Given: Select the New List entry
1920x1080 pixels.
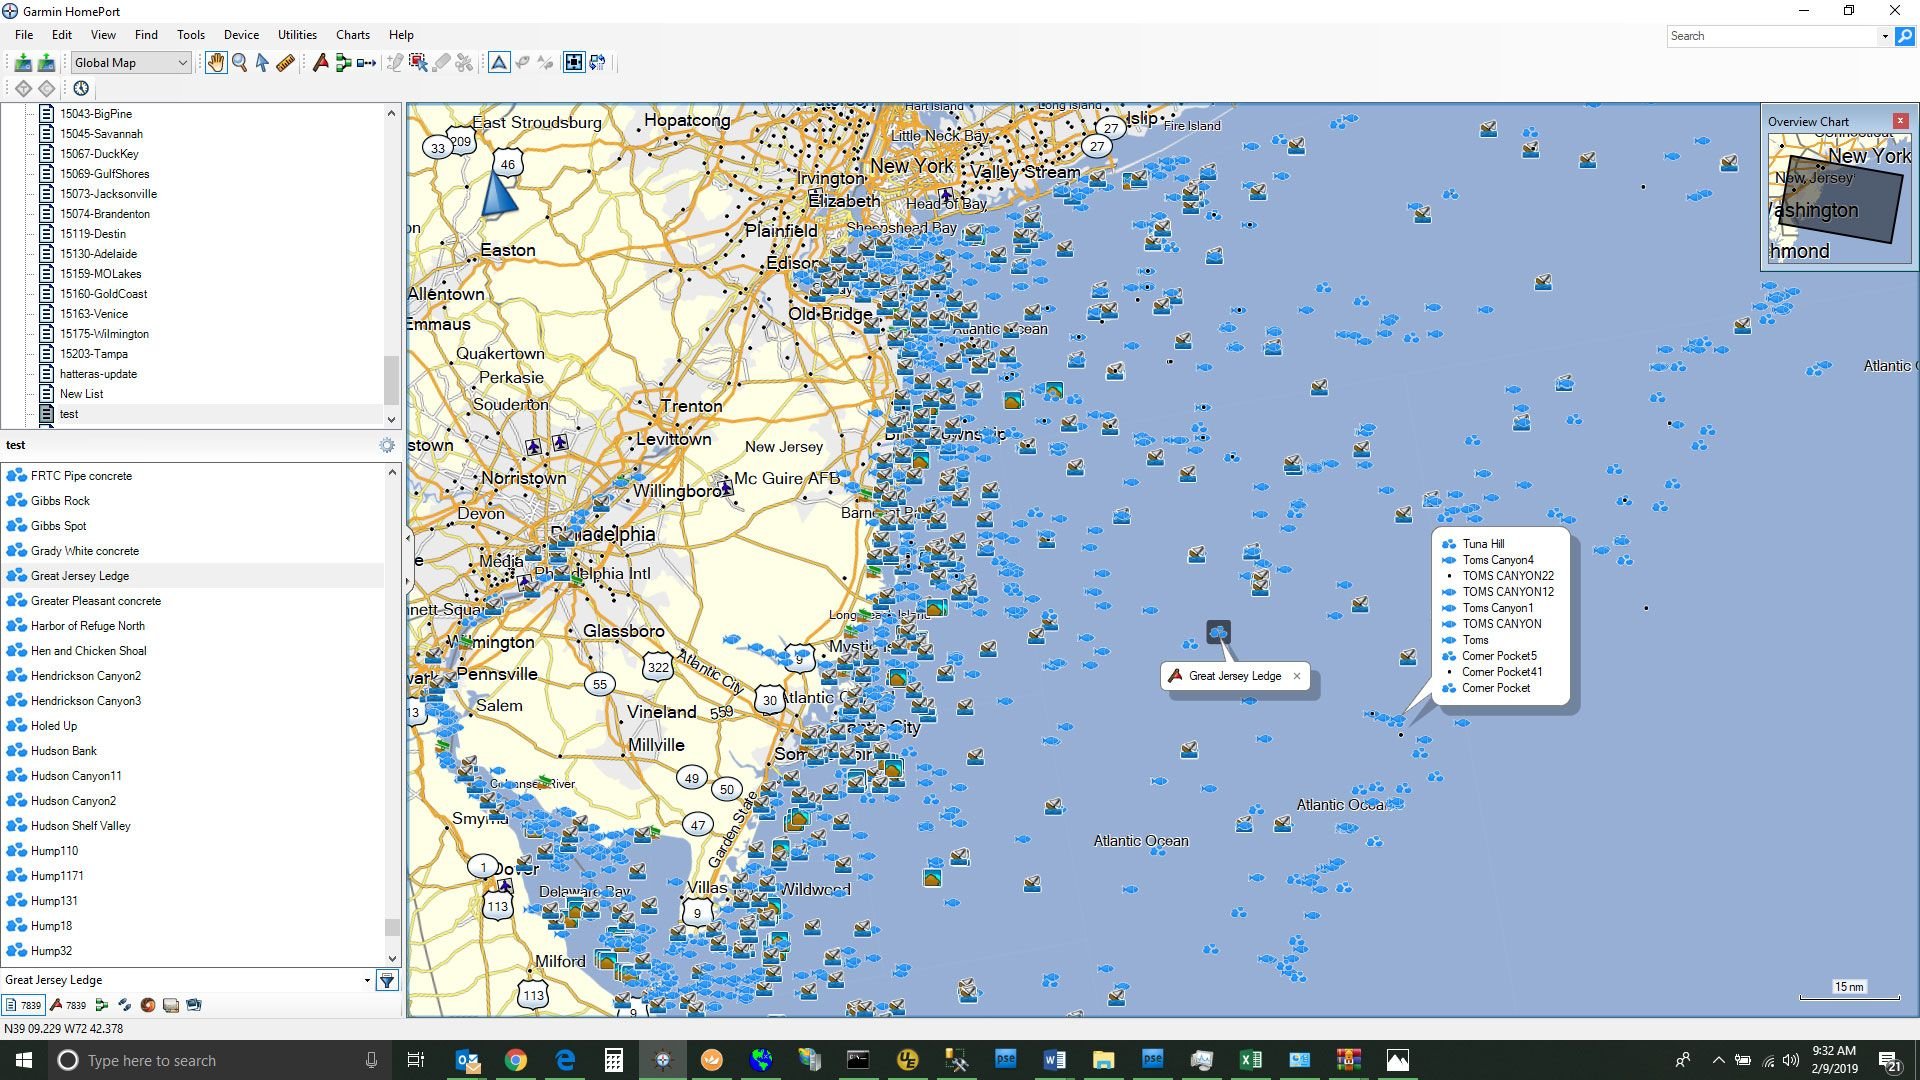Looking at the screenshot, I should click(81, 394).
